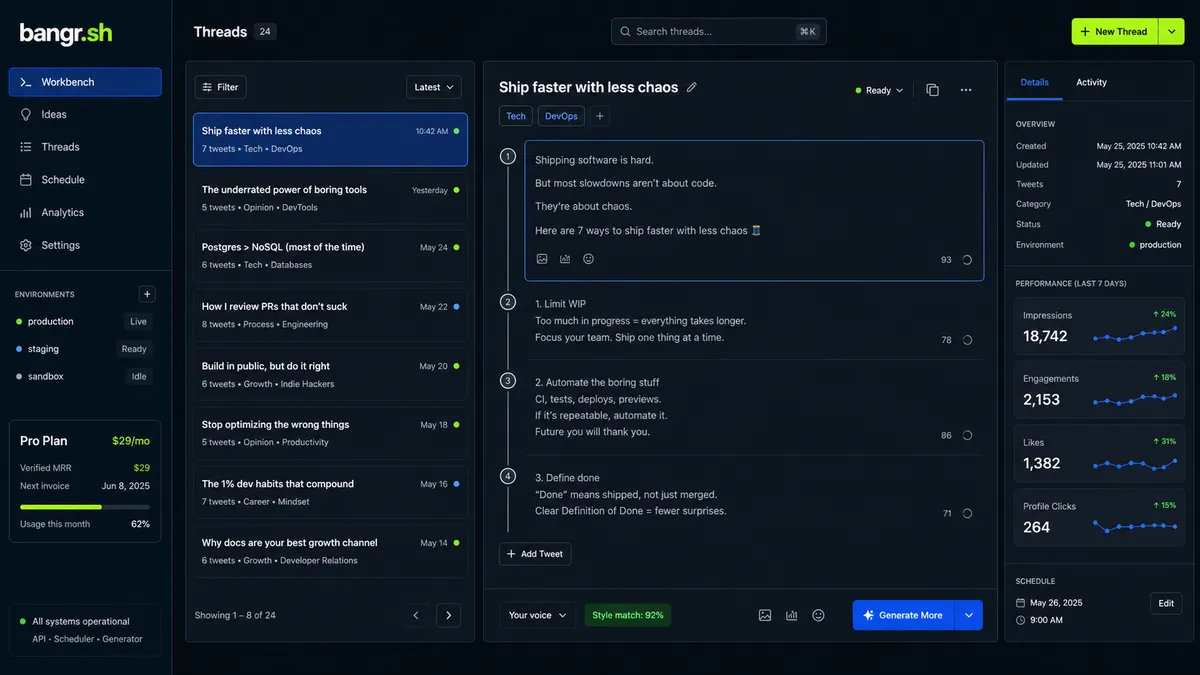
Task: Open thread 'How I review PRs that don't suck'
Action: (x=330, y=314)
